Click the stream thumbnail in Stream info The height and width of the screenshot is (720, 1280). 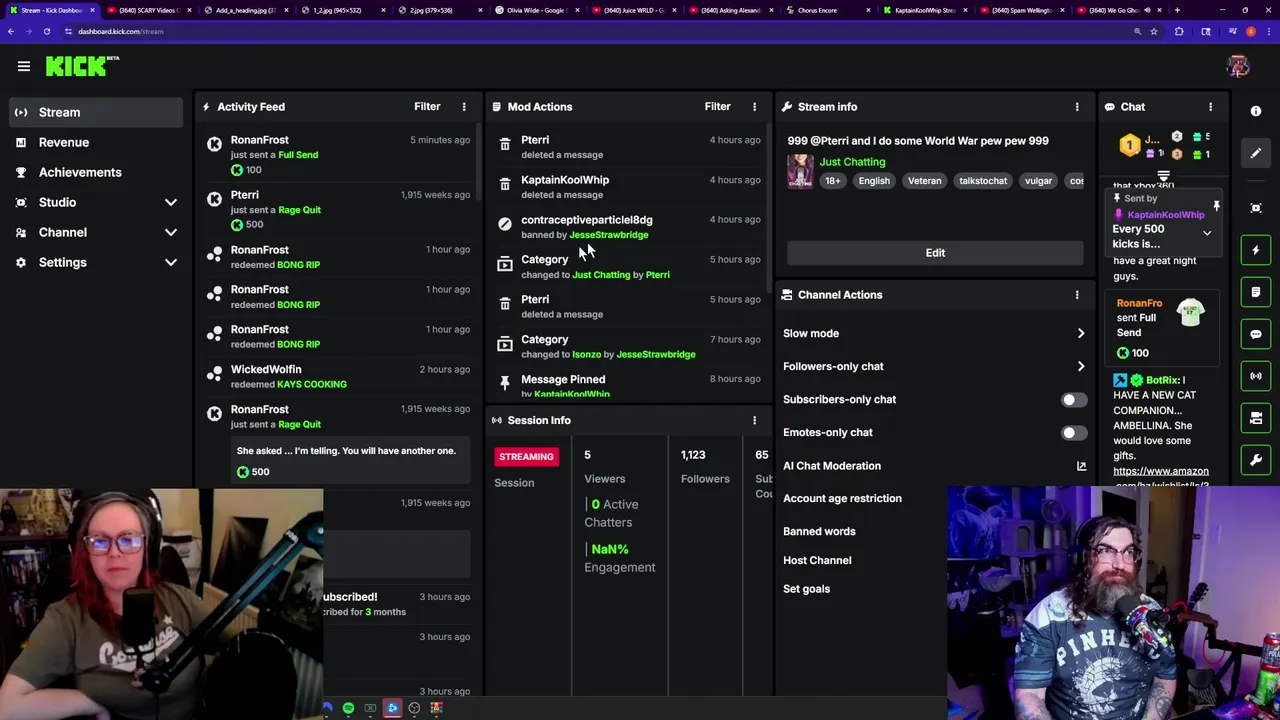click(800, 171)
